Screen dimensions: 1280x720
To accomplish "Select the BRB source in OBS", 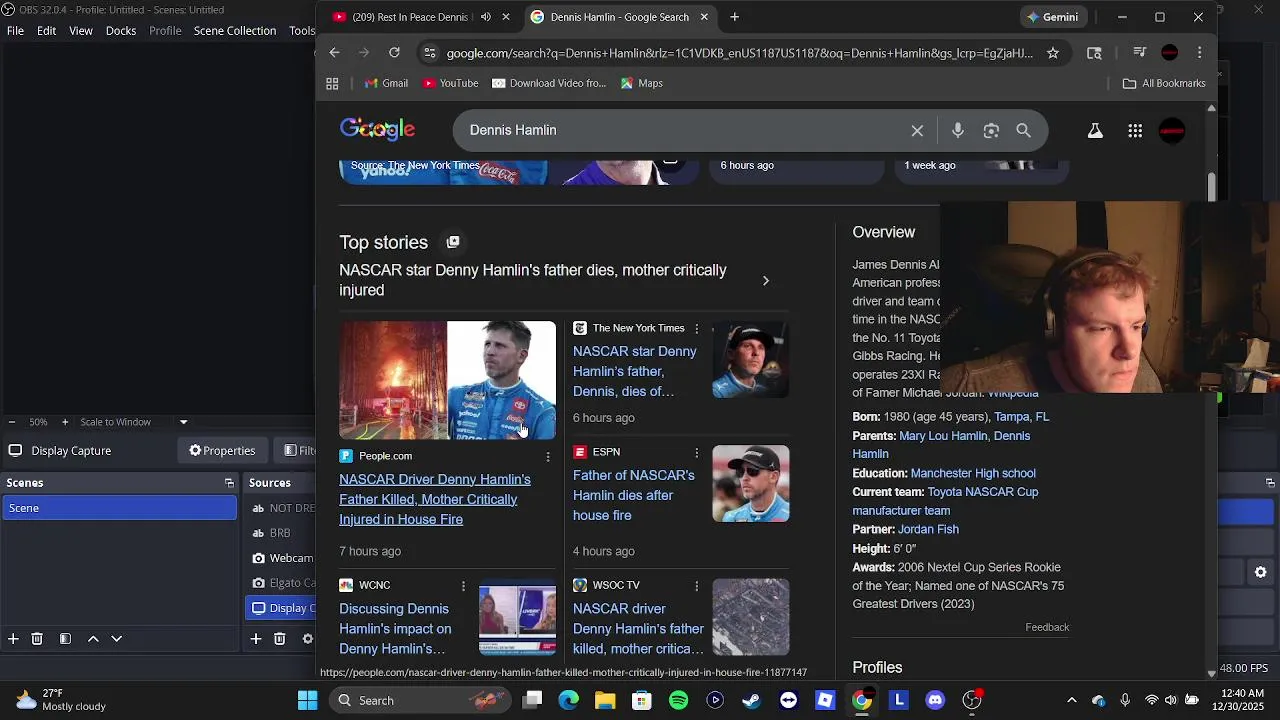I will coord(281,533).
